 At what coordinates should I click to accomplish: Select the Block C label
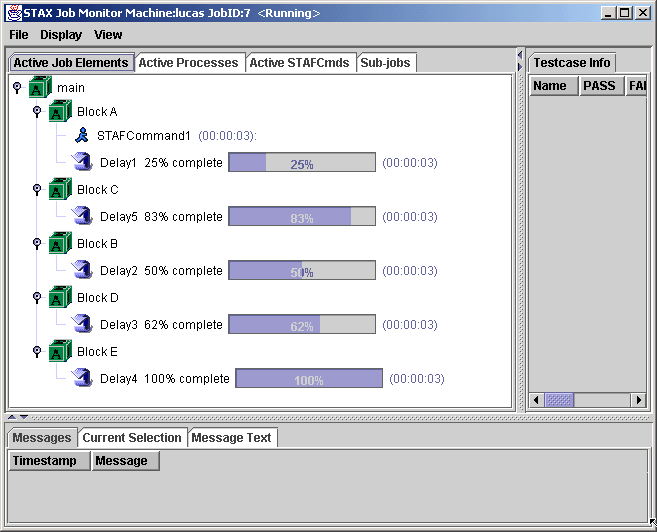click(98, 189)
